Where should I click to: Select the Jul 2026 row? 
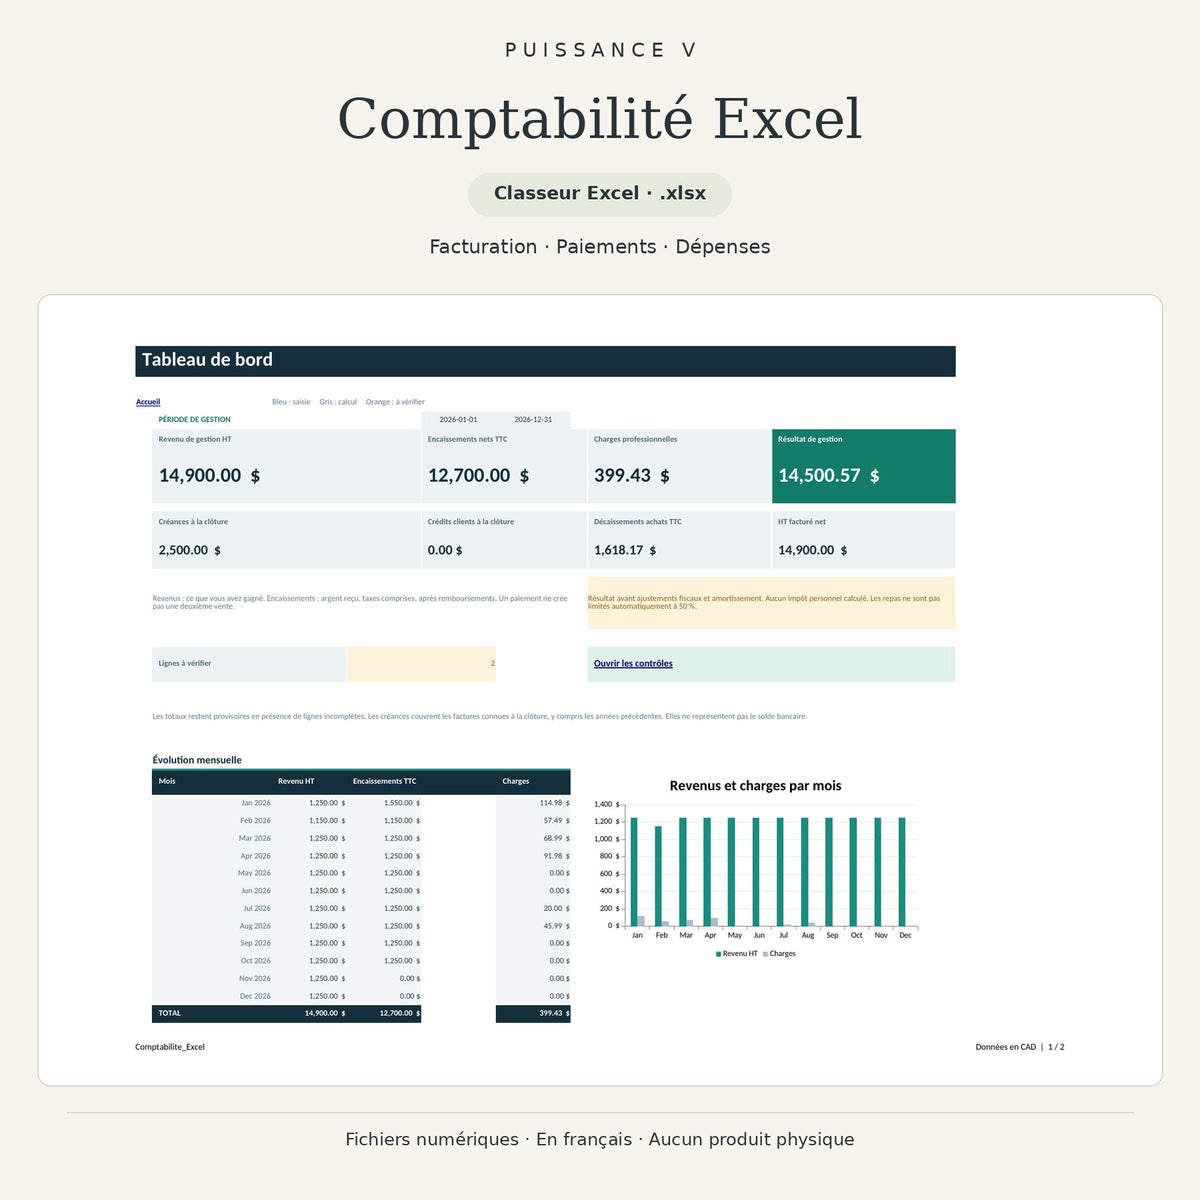coord(361,909)
